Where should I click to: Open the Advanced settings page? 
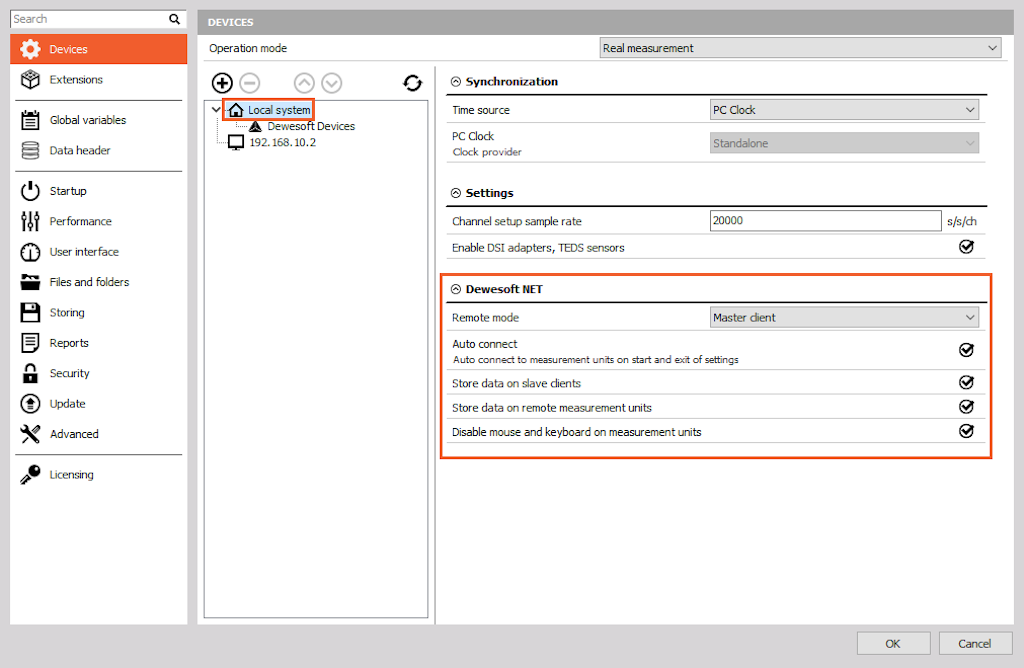tap(99, 434)
